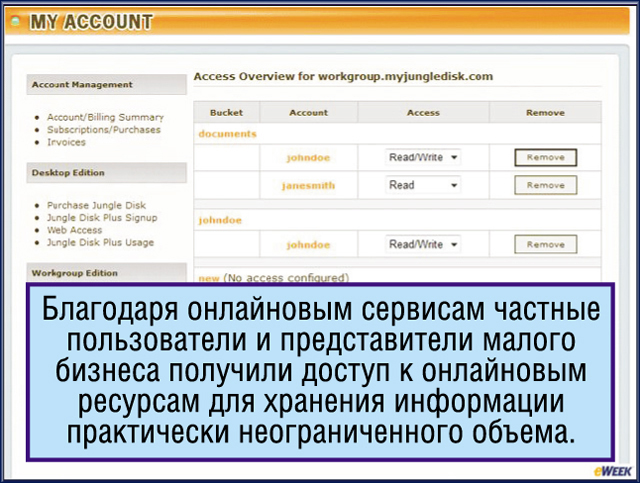Remove johndoe from the documents bucket
The width and height of the screenshot is (640, 483).
(x=546, y=158)
